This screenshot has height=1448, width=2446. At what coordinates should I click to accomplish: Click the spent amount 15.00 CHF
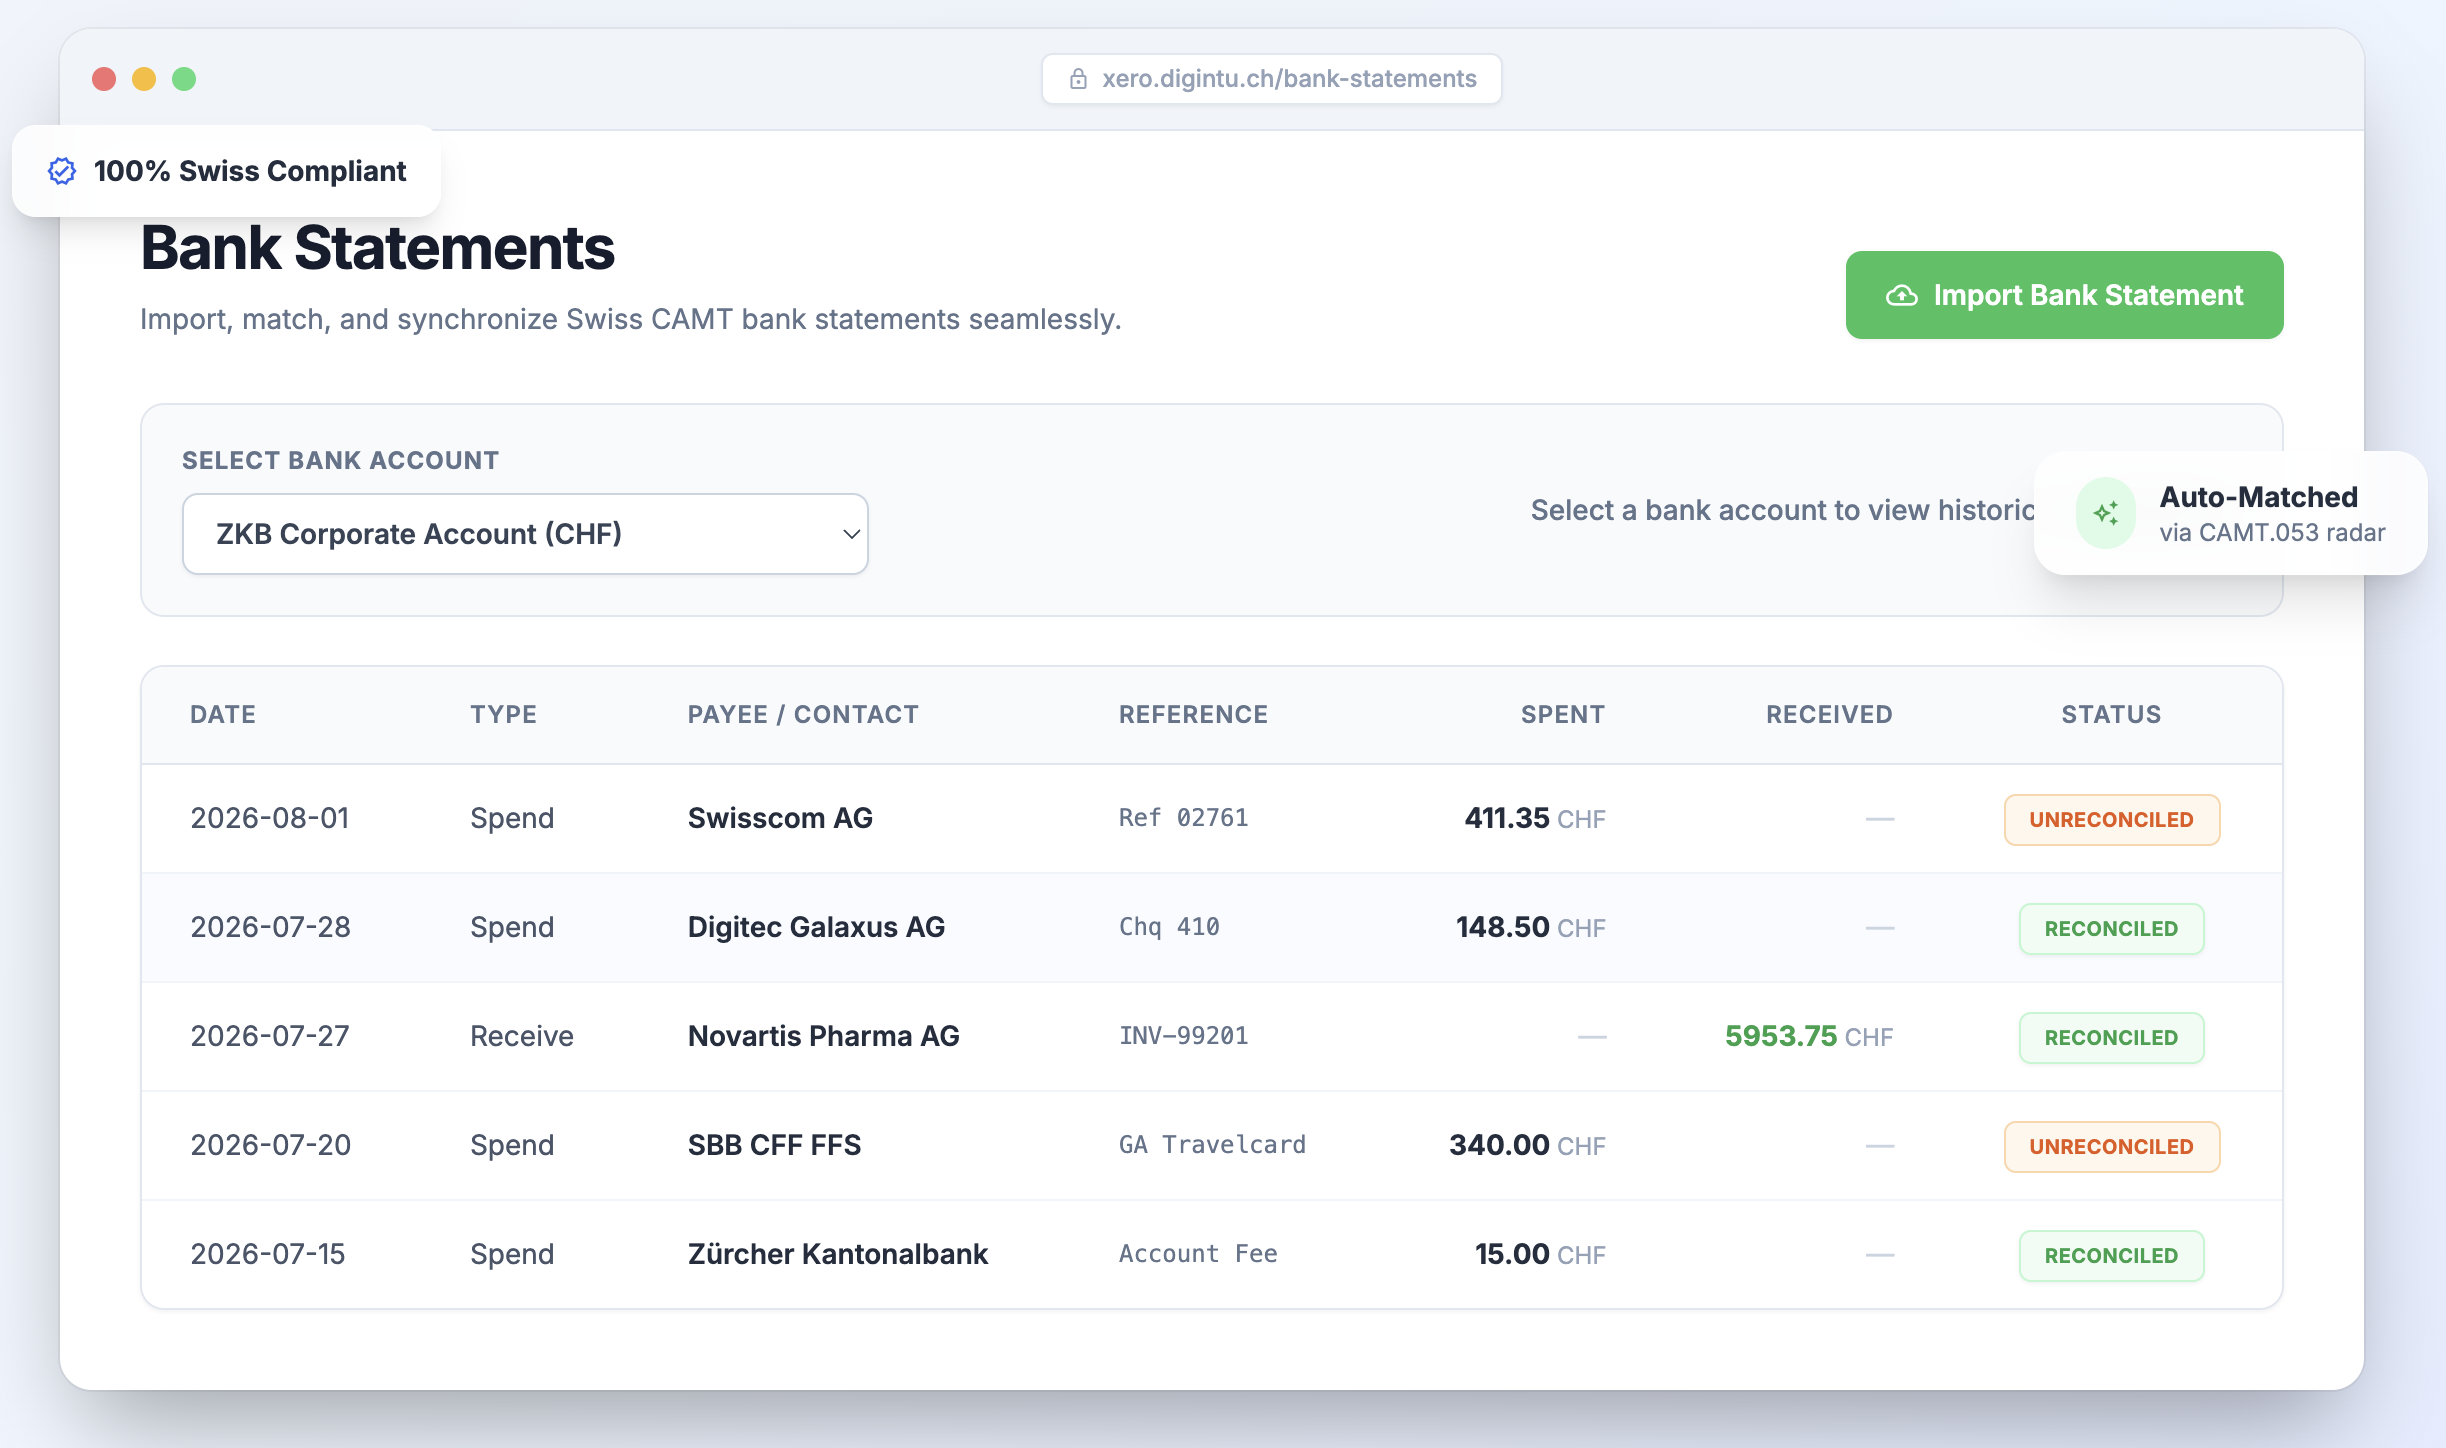pos(1540,1254)
